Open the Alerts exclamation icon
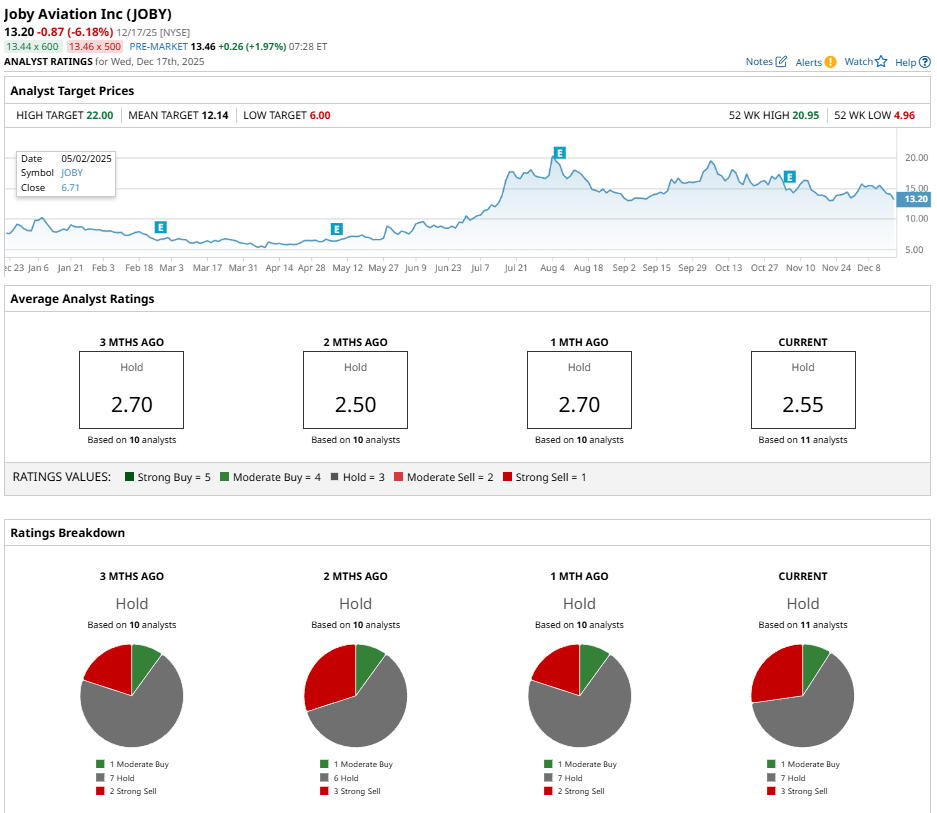The height and width of the screenshot is (813, 937). [830, 62]
